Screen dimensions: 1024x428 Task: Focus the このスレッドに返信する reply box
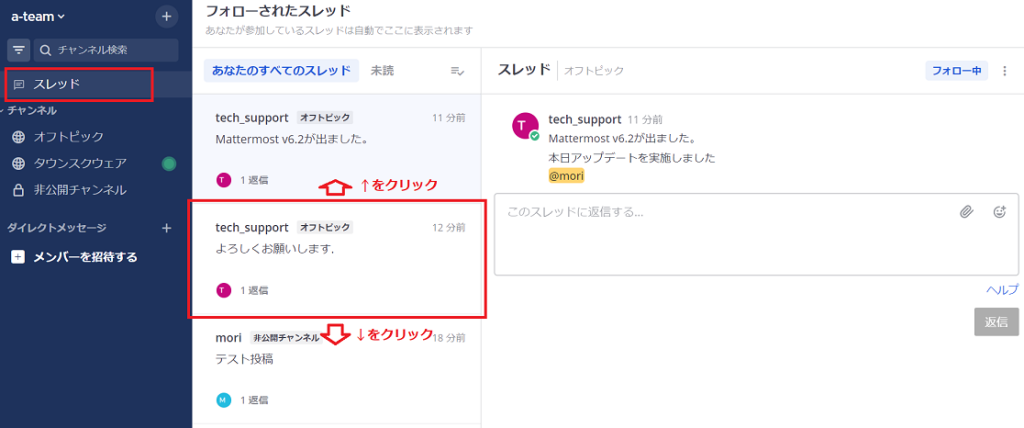[756, 234]
